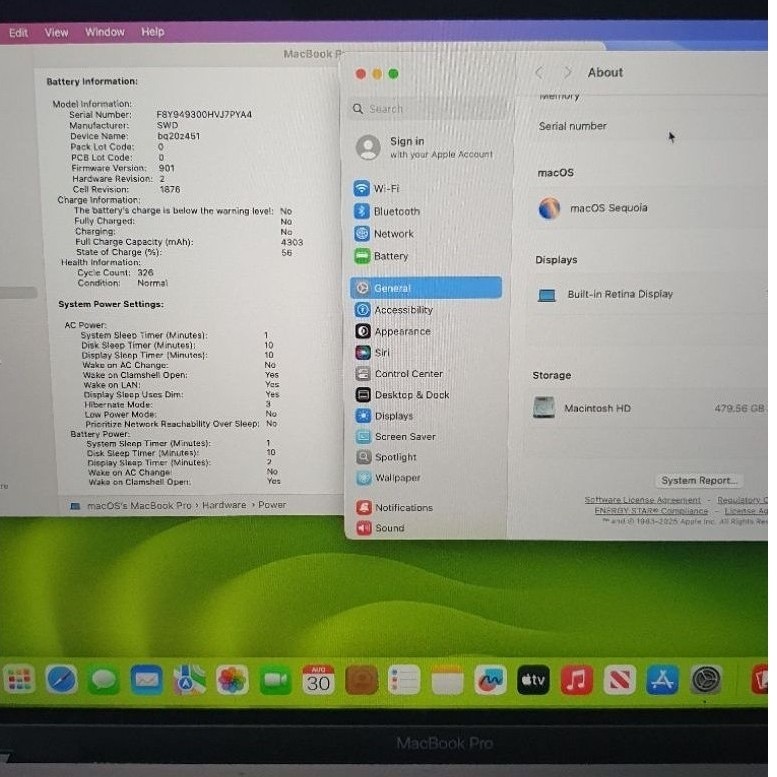Open Notifications settings
Image resolution: width=777 pixels, height=777 pixels.
pyautogui.click(x=395, y=508)
